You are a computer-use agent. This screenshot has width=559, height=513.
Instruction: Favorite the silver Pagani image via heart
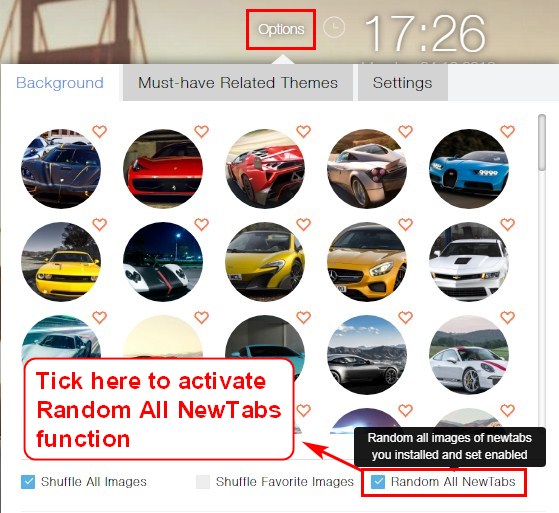click(x=405, y=132)
